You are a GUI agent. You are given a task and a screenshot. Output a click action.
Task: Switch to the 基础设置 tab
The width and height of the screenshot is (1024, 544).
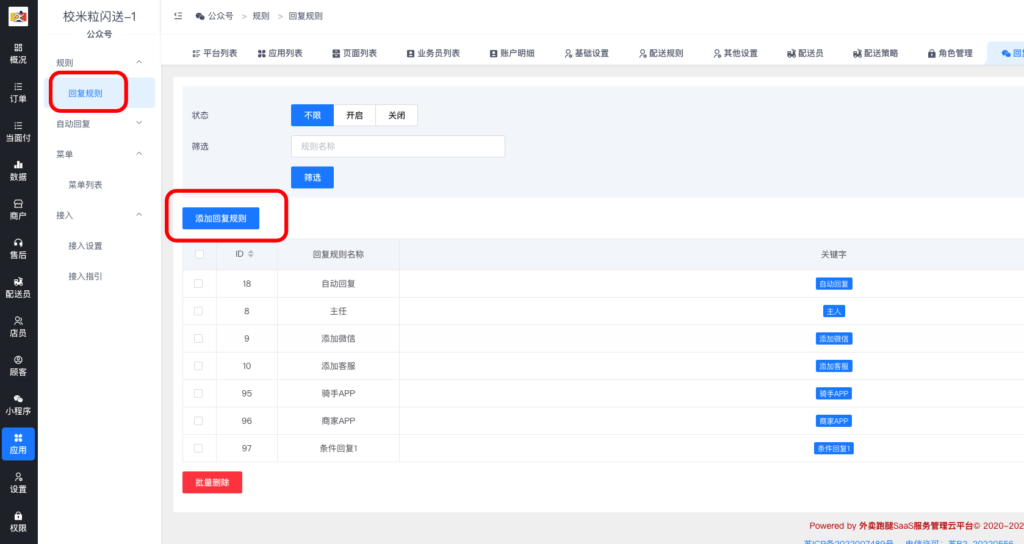click(x=586, y=54)
